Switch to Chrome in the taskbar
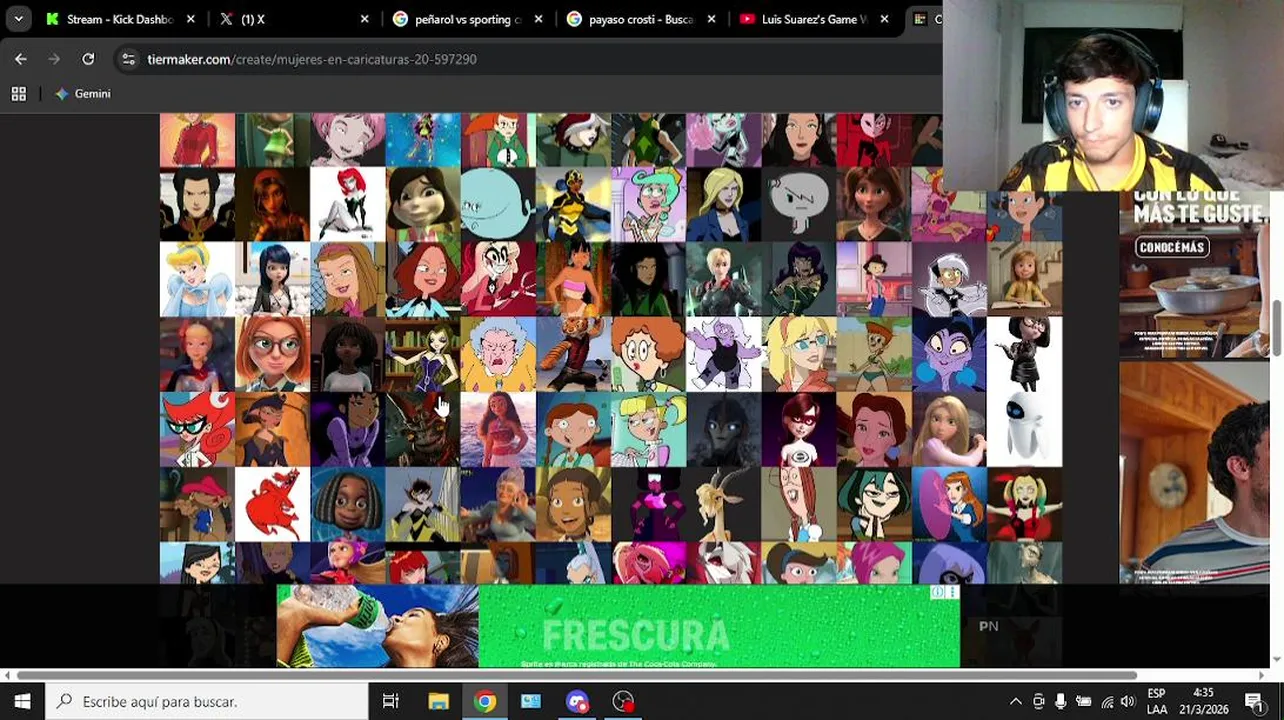1284x720 pixels. coord(484,702)
